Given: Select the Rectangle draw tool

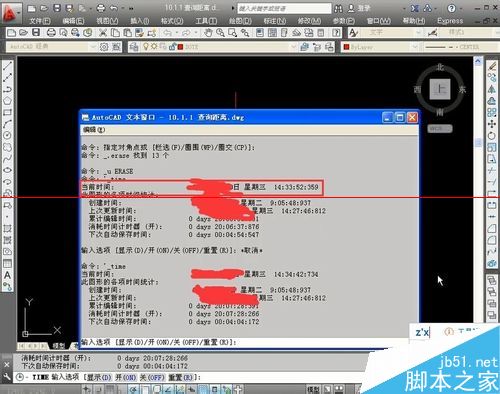Looking at the screenshot, I should pos(7,112).
